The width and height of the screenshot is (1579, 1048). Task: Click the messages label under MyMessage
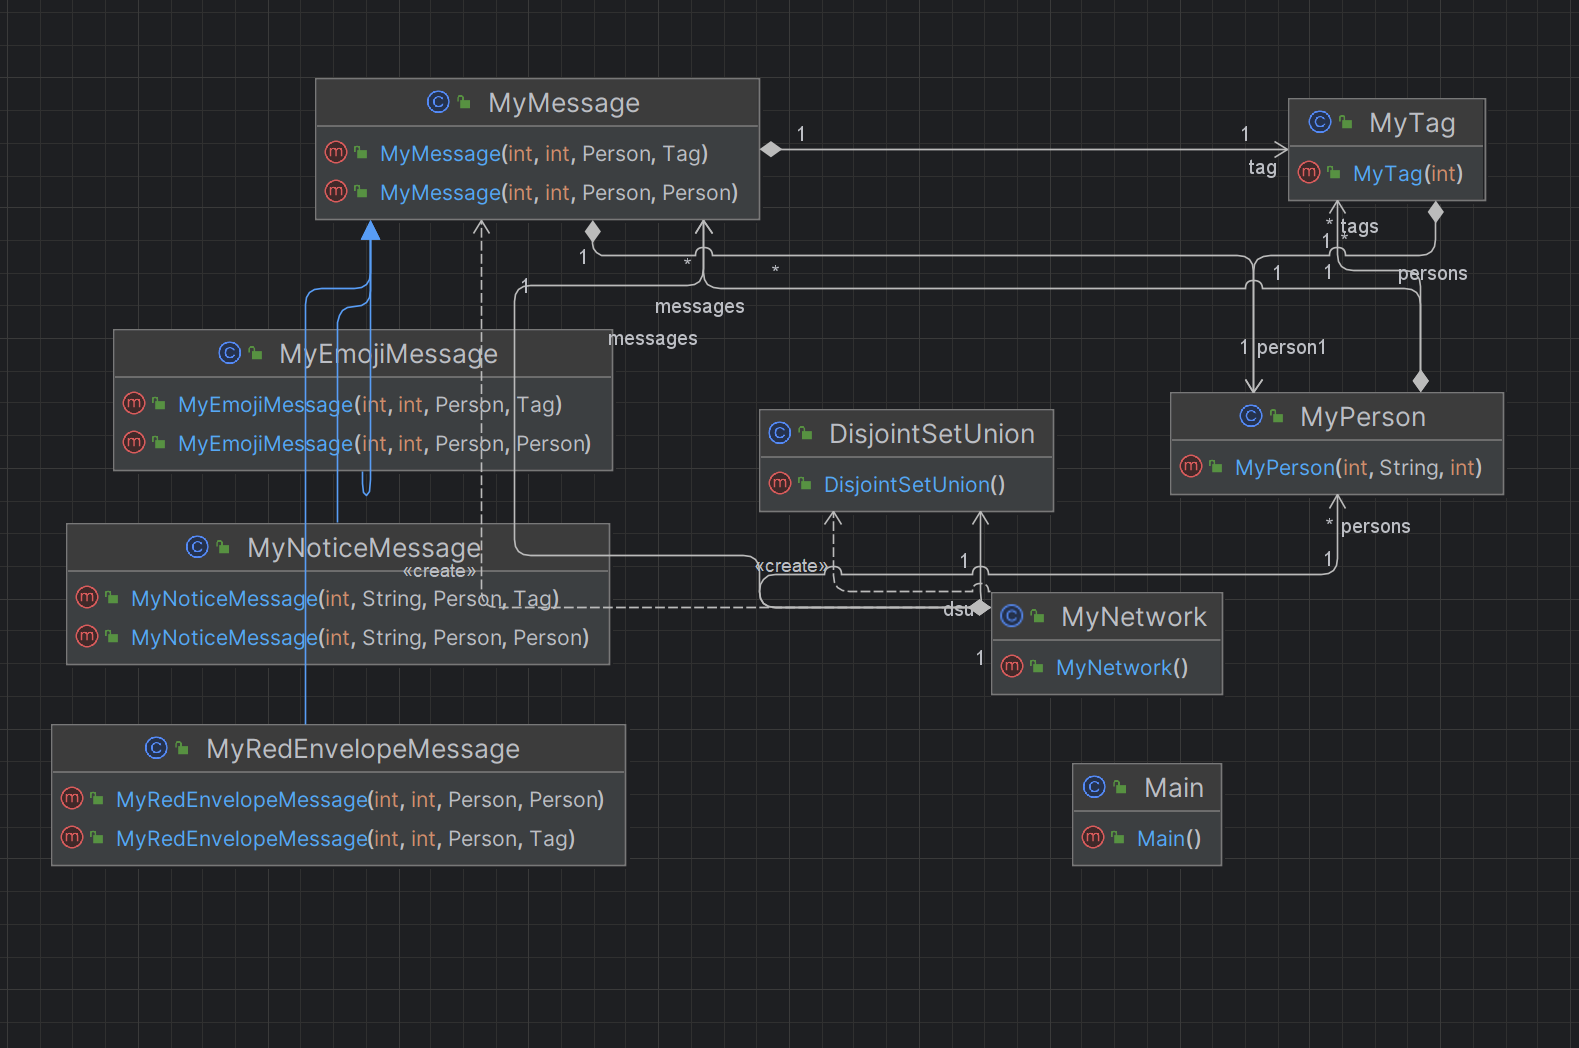coord(699,306)
